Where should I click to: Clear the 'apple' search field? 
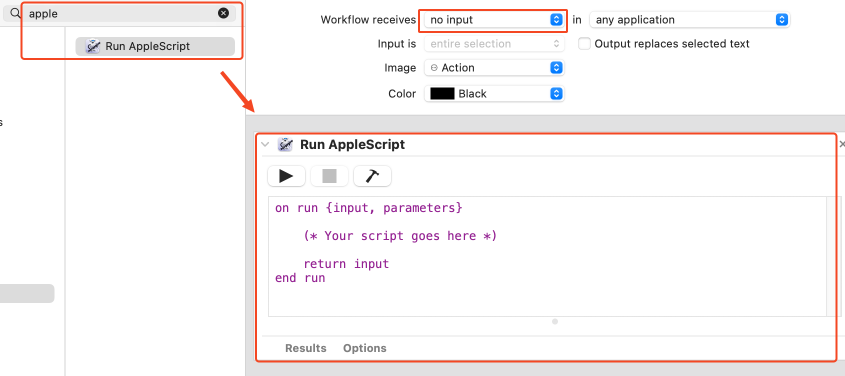coord(223,13)
